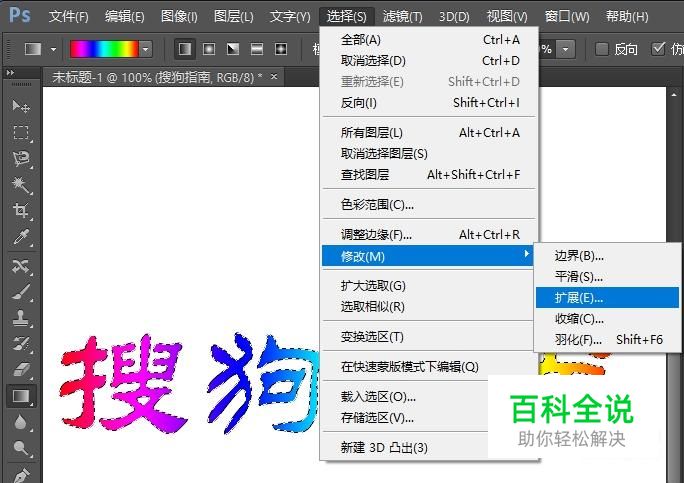This screenshot has height=483, width=684.
Task: Open the 视图(V) menu
Action: point(507,17)
